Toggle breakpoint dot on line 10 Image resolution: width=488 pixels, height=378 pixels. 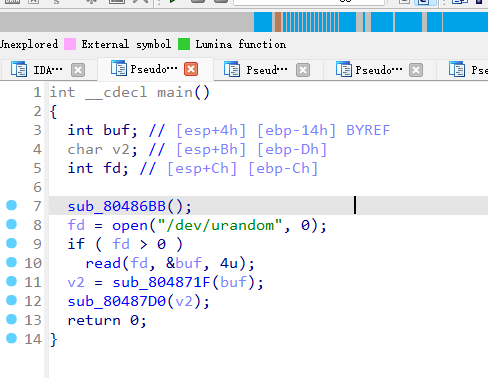point(12,262)
